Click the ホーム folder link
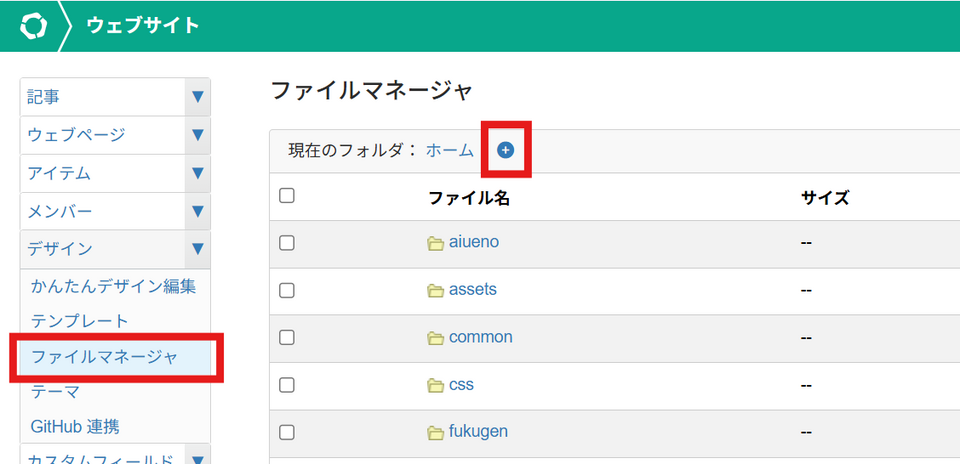 pyautogui.click(x=450, y=150)
